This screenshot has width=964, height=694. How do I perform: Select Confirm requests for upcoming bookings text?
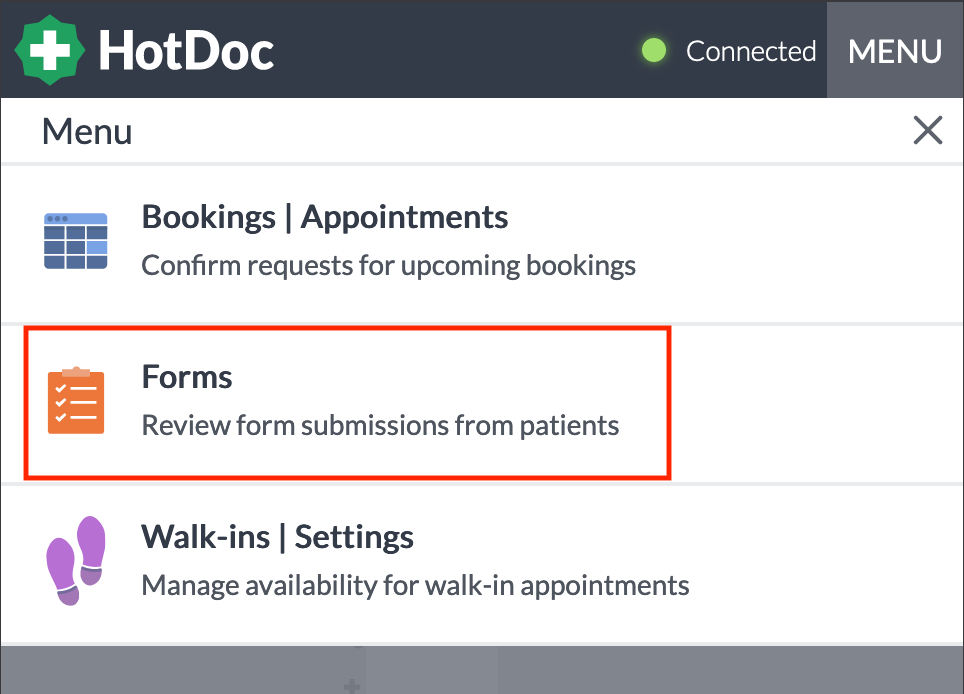tap(389, 266)
